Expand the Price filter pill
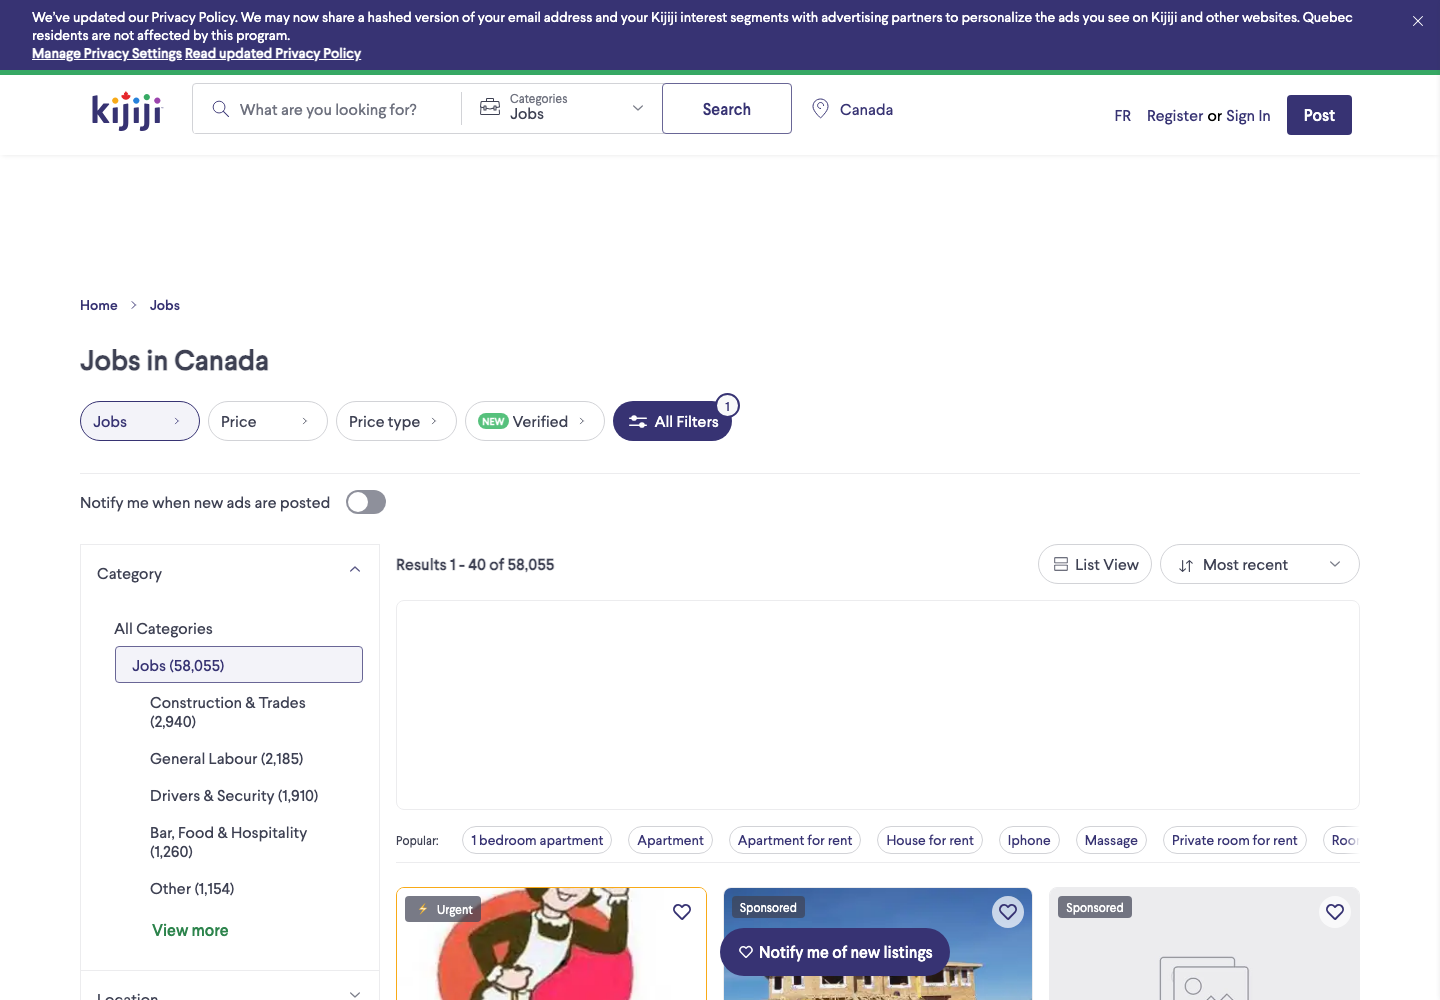 coord(268,421)
